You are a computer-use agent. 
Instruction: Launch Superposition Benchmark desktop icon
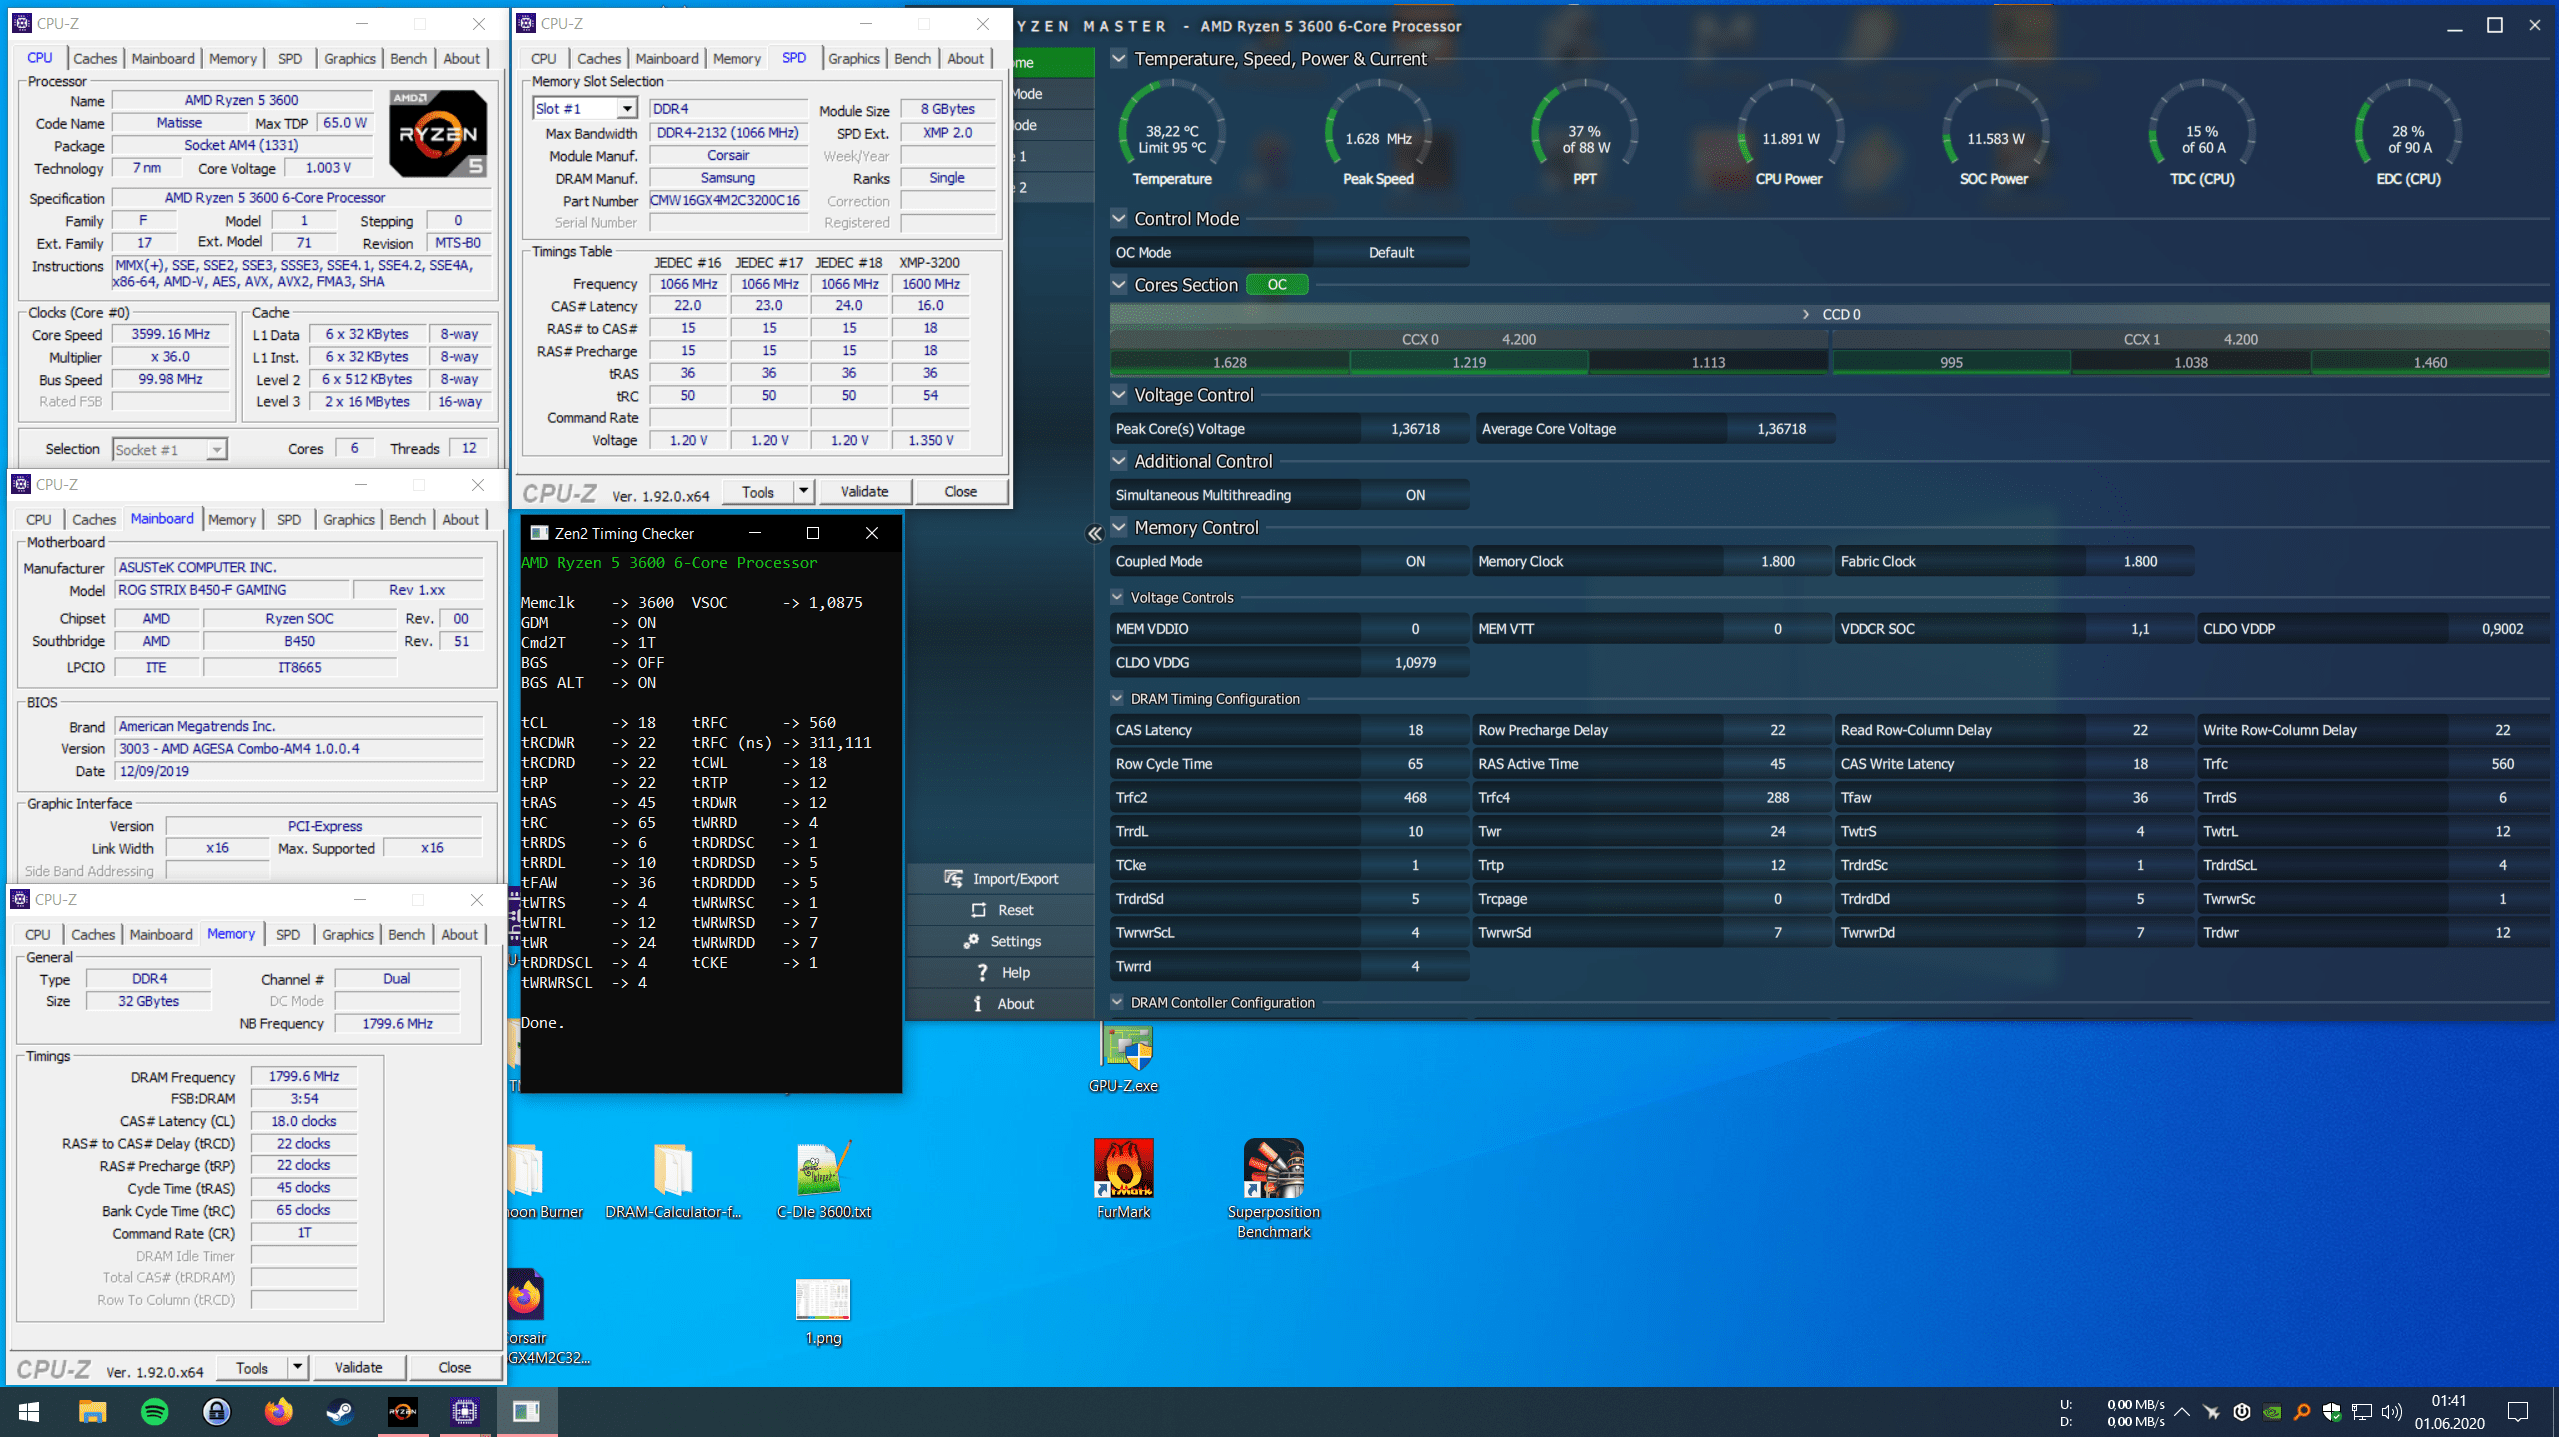[1272, 1170]
